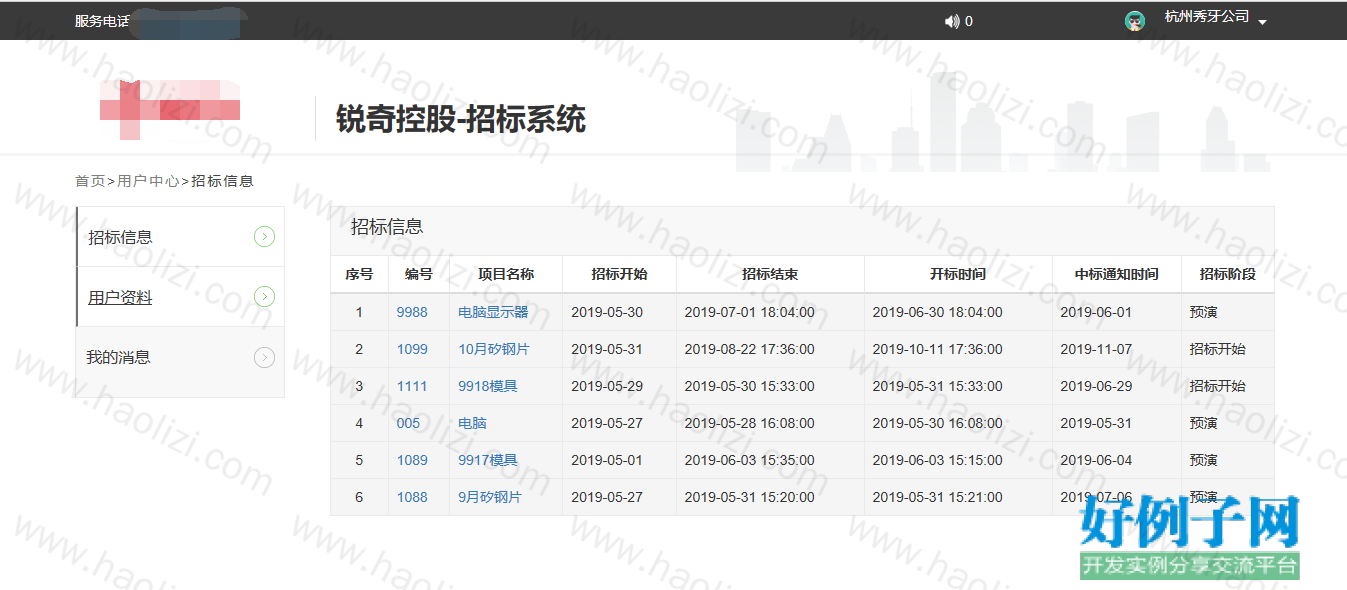Open the 杭州秀牙公司 account dropdown arrow
Image resolution: width=1347 pixels, height=590 pixels.
tap(1262, 22)
